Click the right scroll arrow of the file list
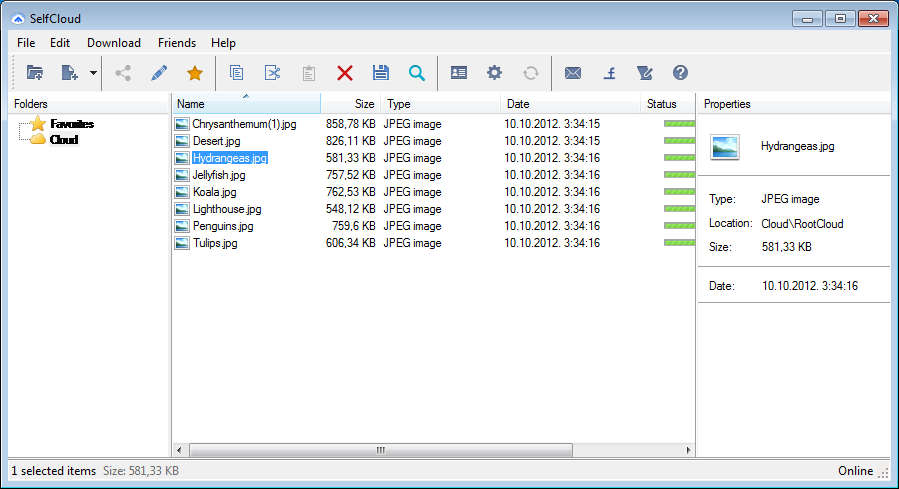Viewport: 899px width, 489px height. 688,451
